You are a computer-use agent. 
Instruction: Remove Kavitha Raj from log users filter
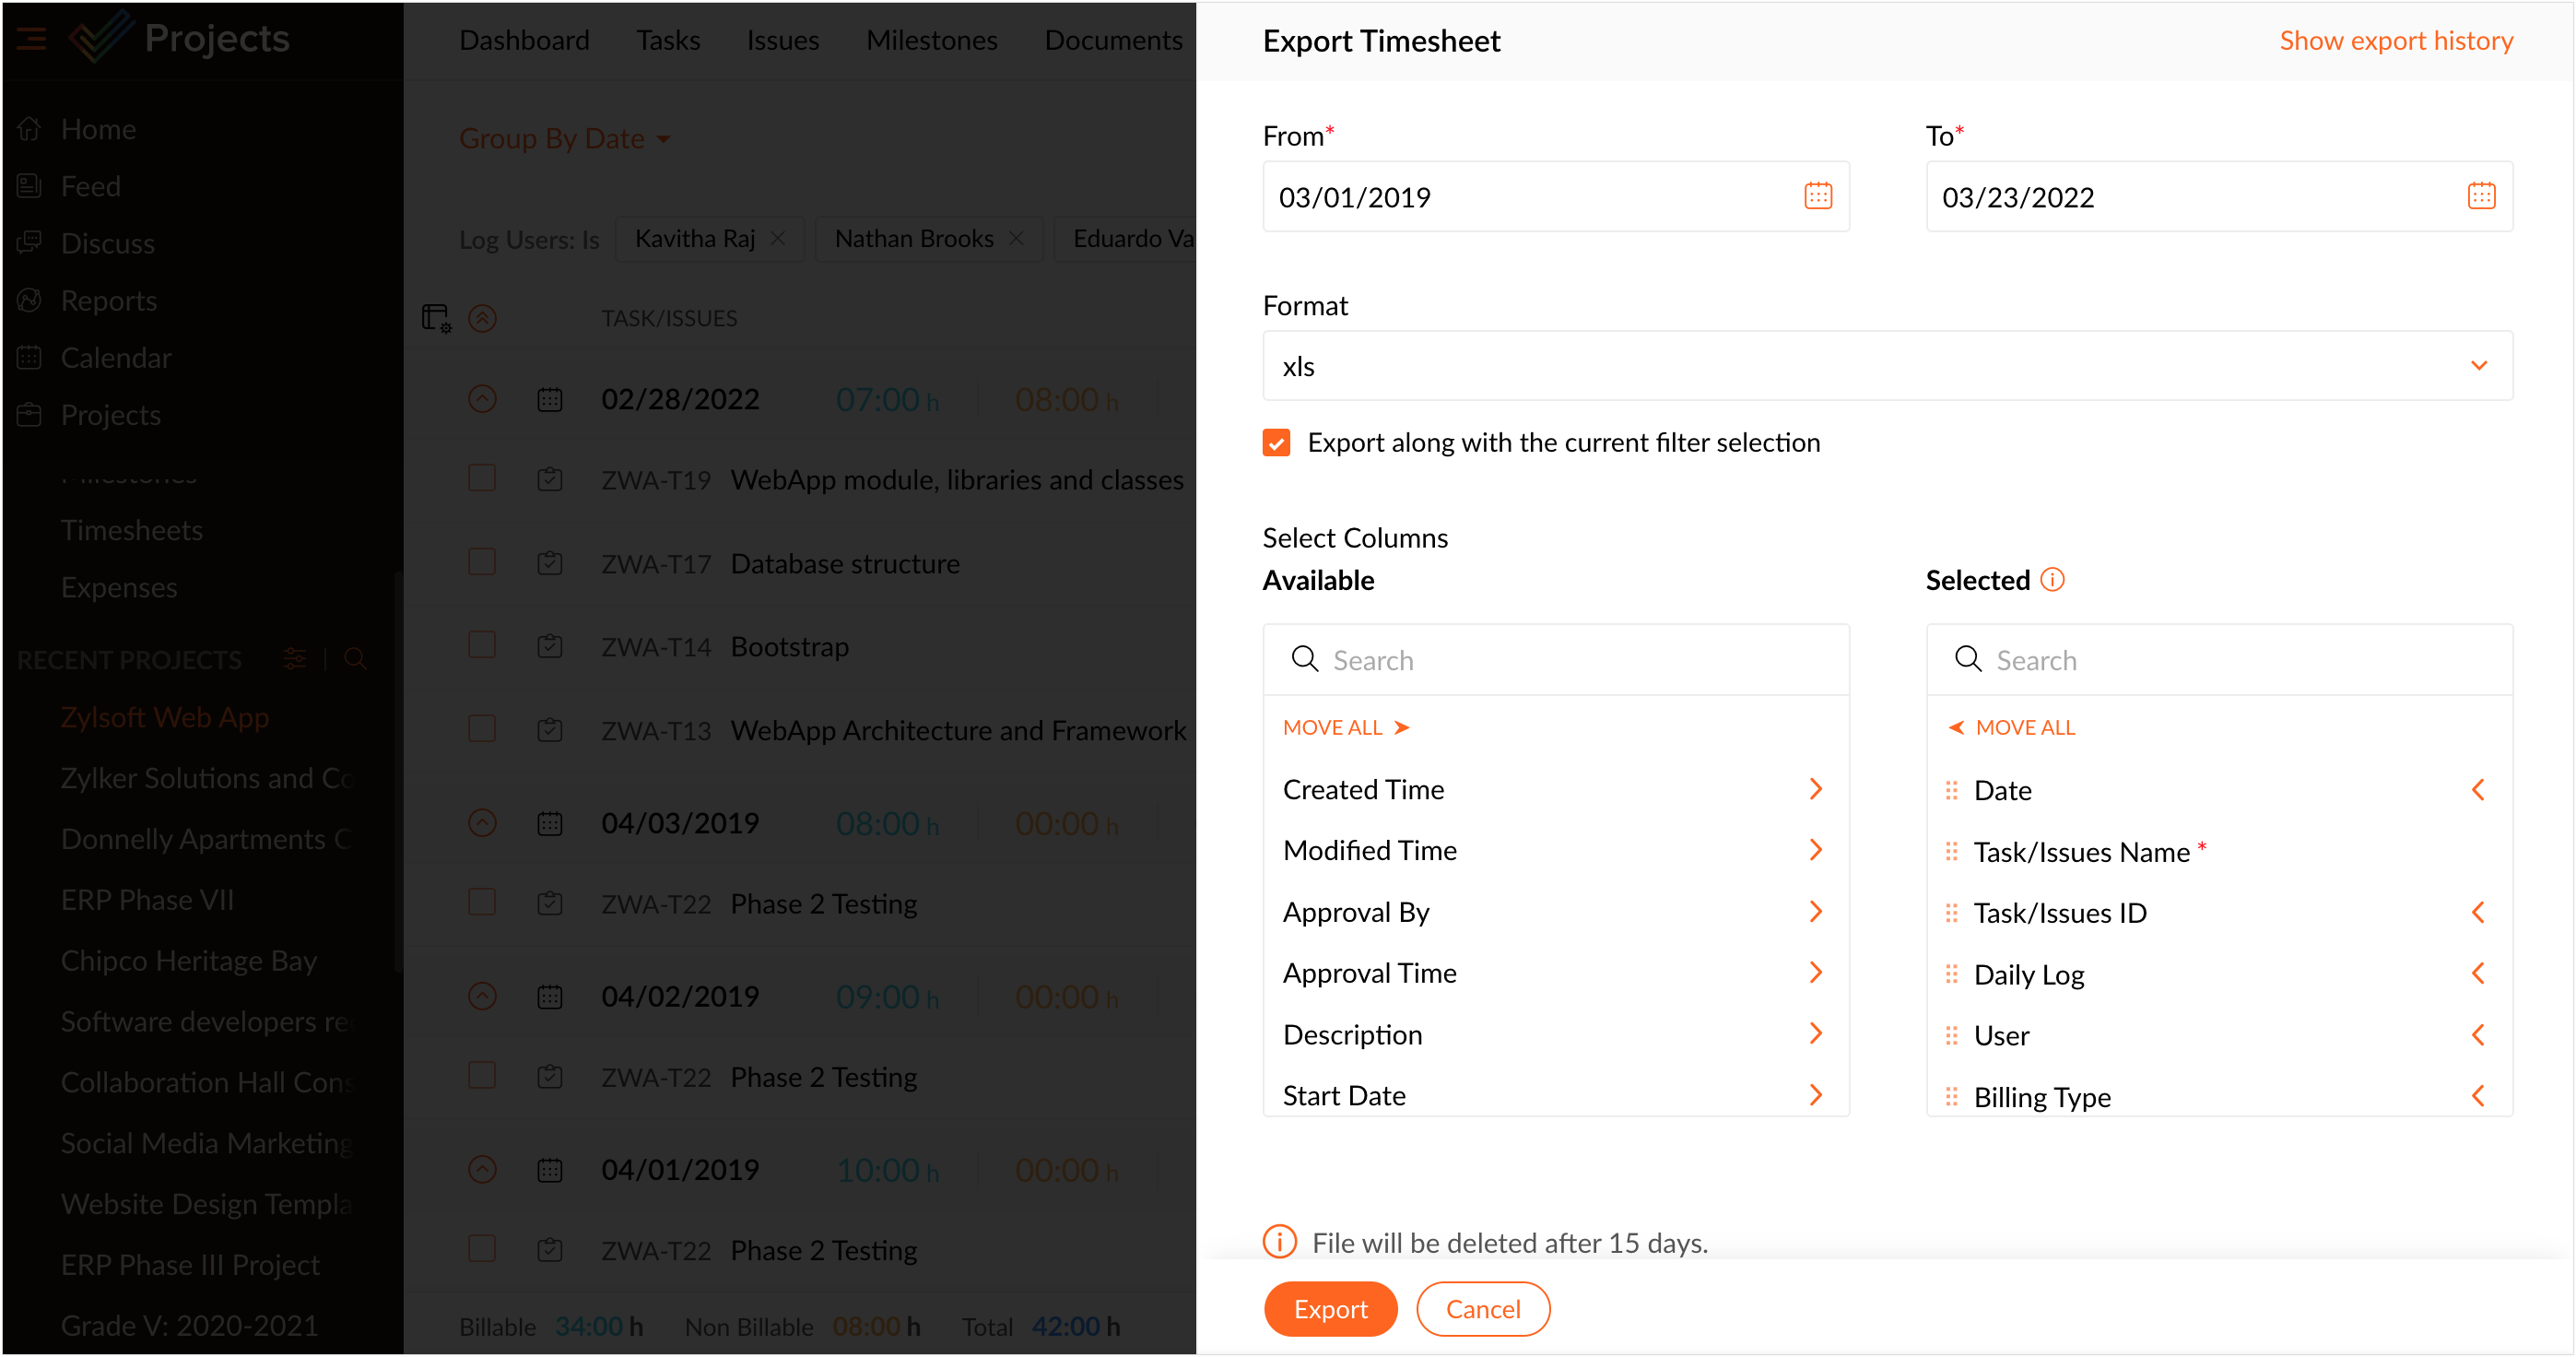pos(778,238)
